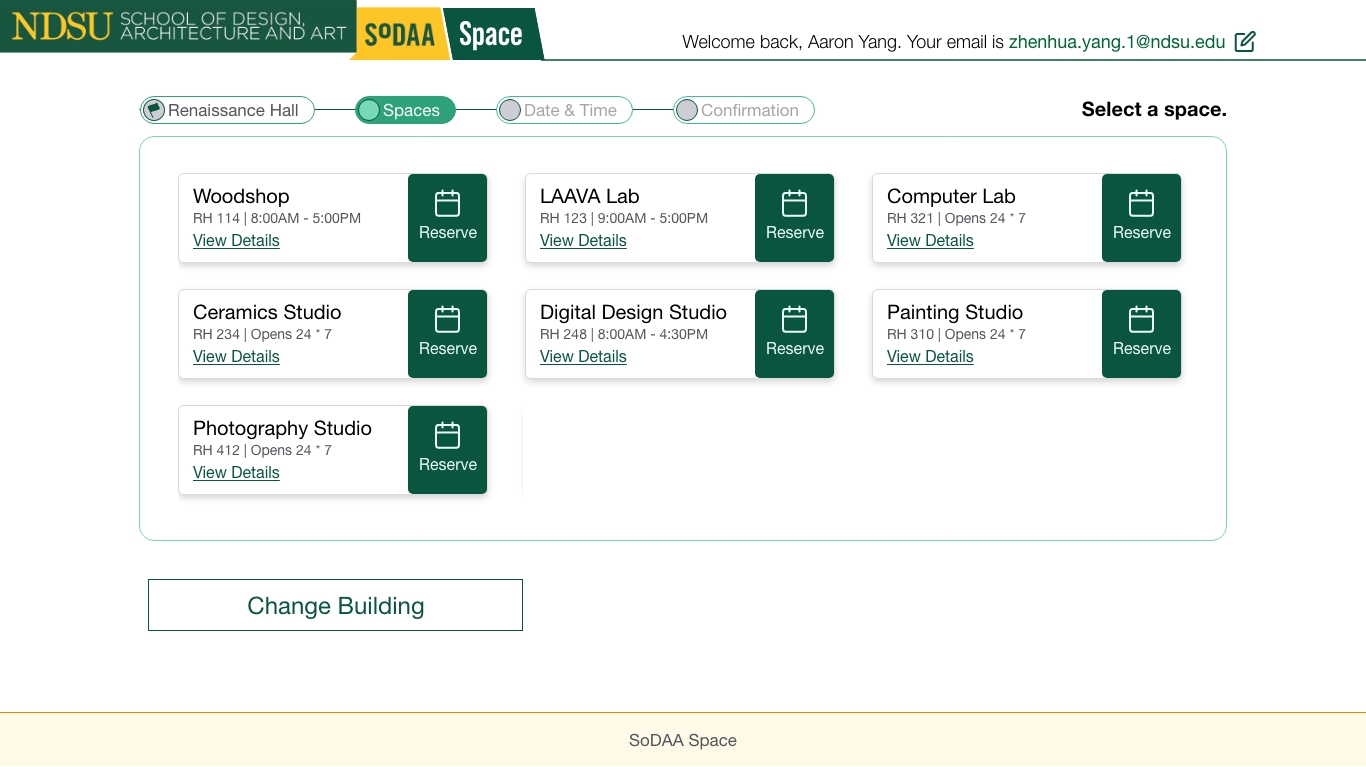Open View Details for Painting Studio

point(930,357)
